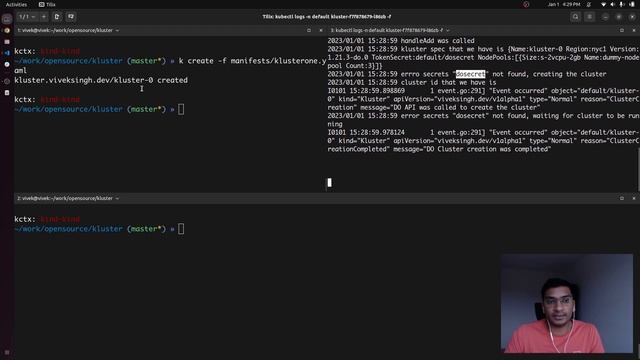Image resolution: width=640 pixels, height=360 pixels.
Task: Click text 'kluster.viveksingh.dev/kluster-0 created'
Action: pyautogui.click(x=101, y=80)
